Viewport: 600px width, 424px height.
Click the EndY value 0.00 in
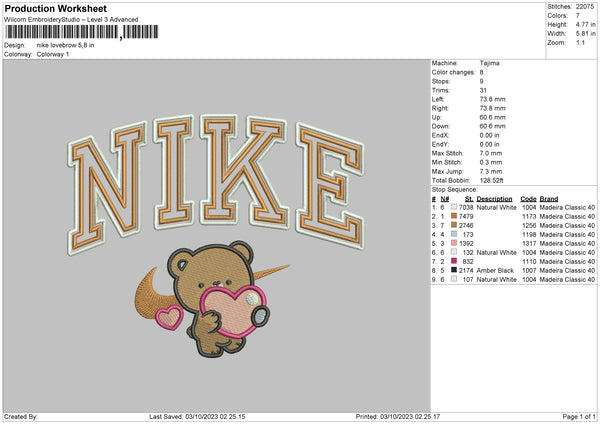489,145
